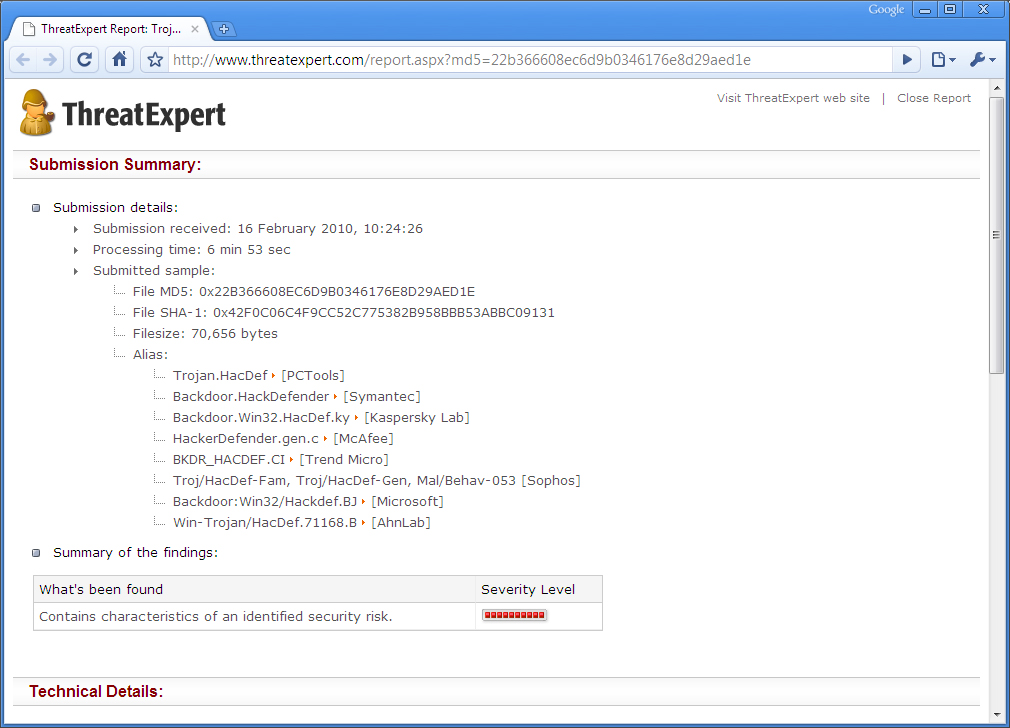Click the HackerDefender.gen.c alias name
The width and height of the screenshot is (1010, 728).
coord(245,439)
